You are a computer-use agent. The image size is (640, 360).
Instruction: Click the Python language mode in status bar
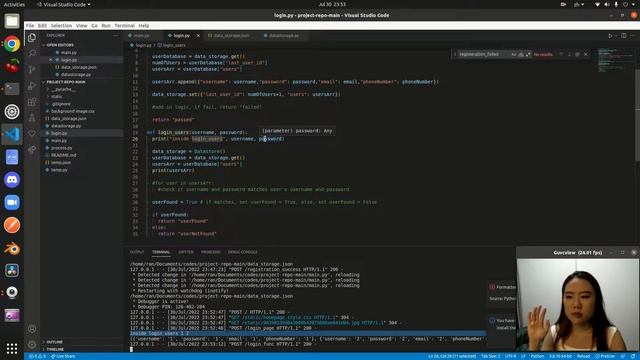point(537,356)
